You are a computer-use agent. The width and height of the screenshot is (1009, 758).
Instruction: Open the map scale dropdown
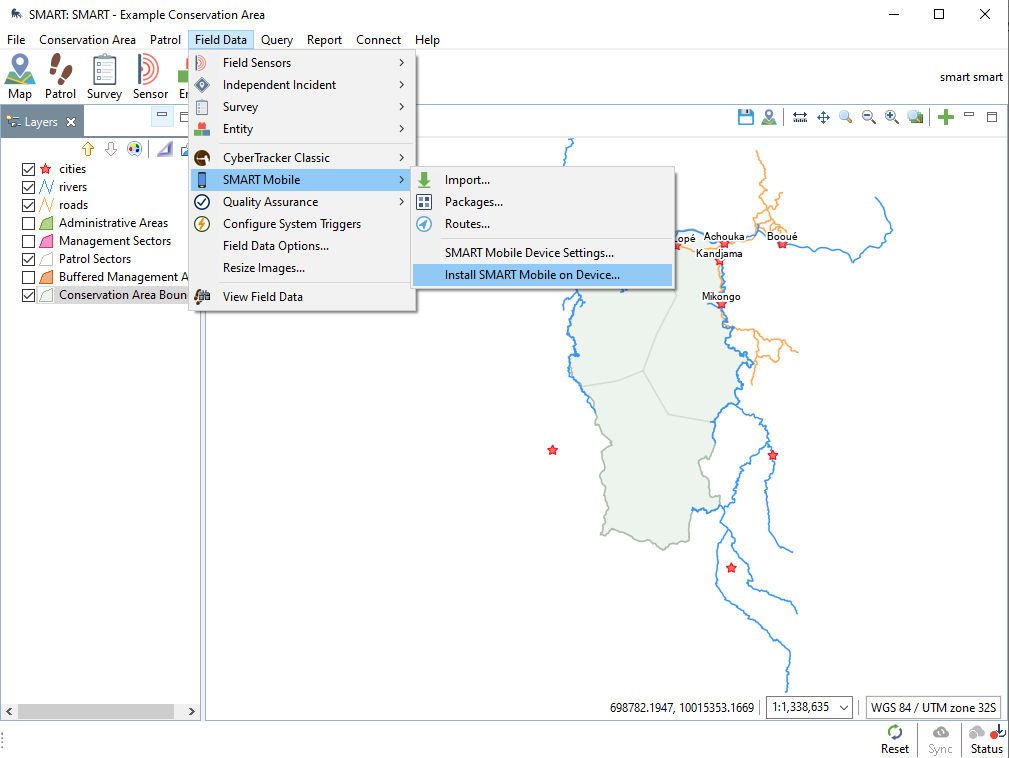point(809,707)
